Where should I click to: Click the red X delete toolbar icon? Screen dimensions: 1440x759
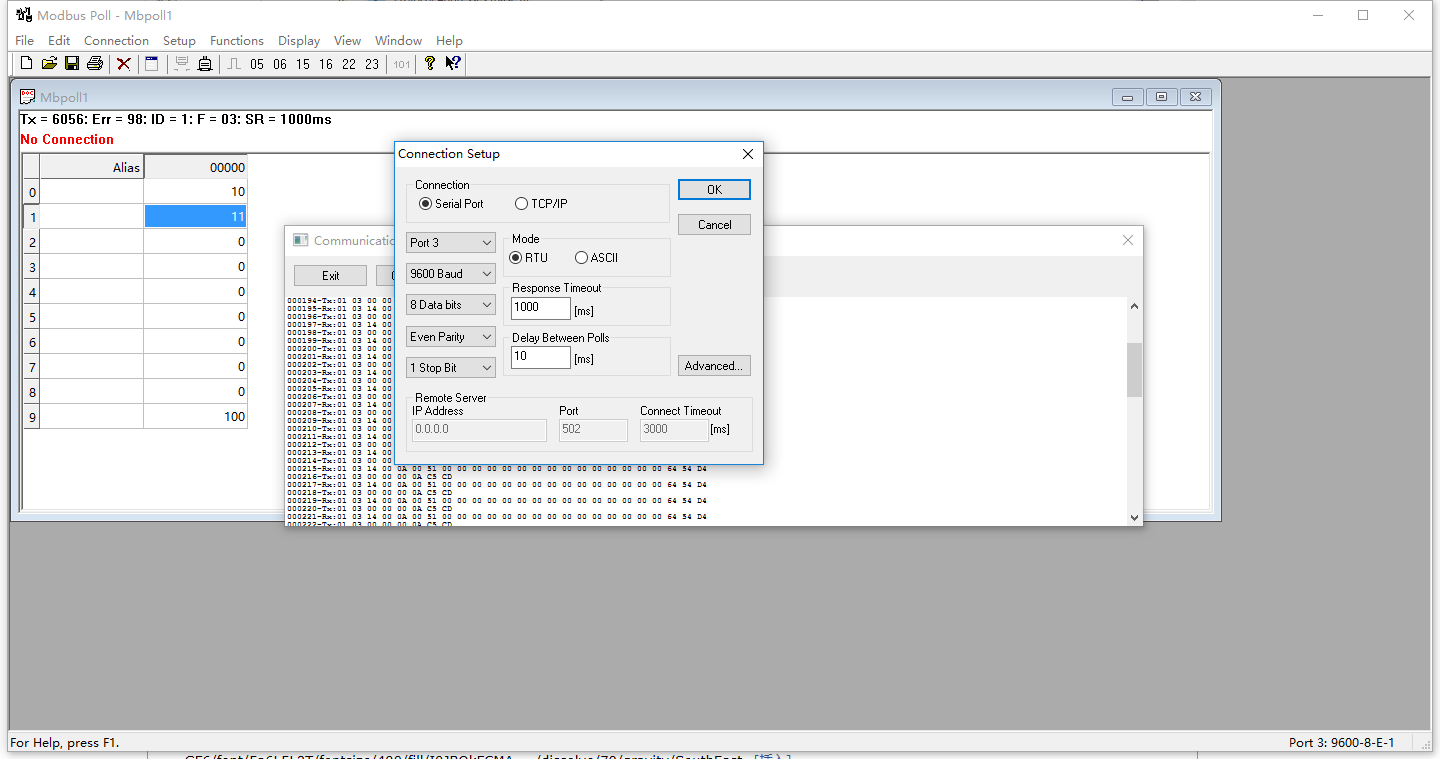click(x=124, y=64)
